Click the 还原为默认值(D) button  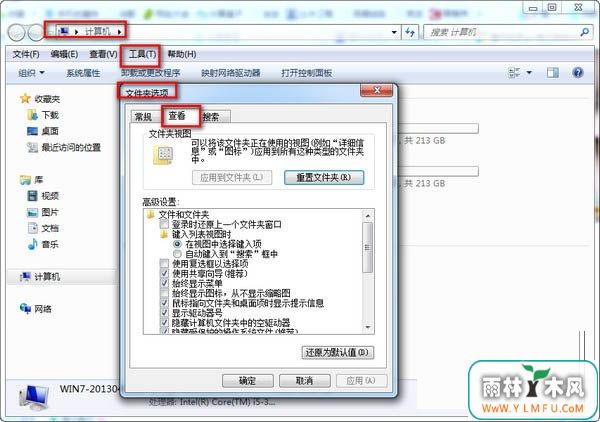(338, 352)
